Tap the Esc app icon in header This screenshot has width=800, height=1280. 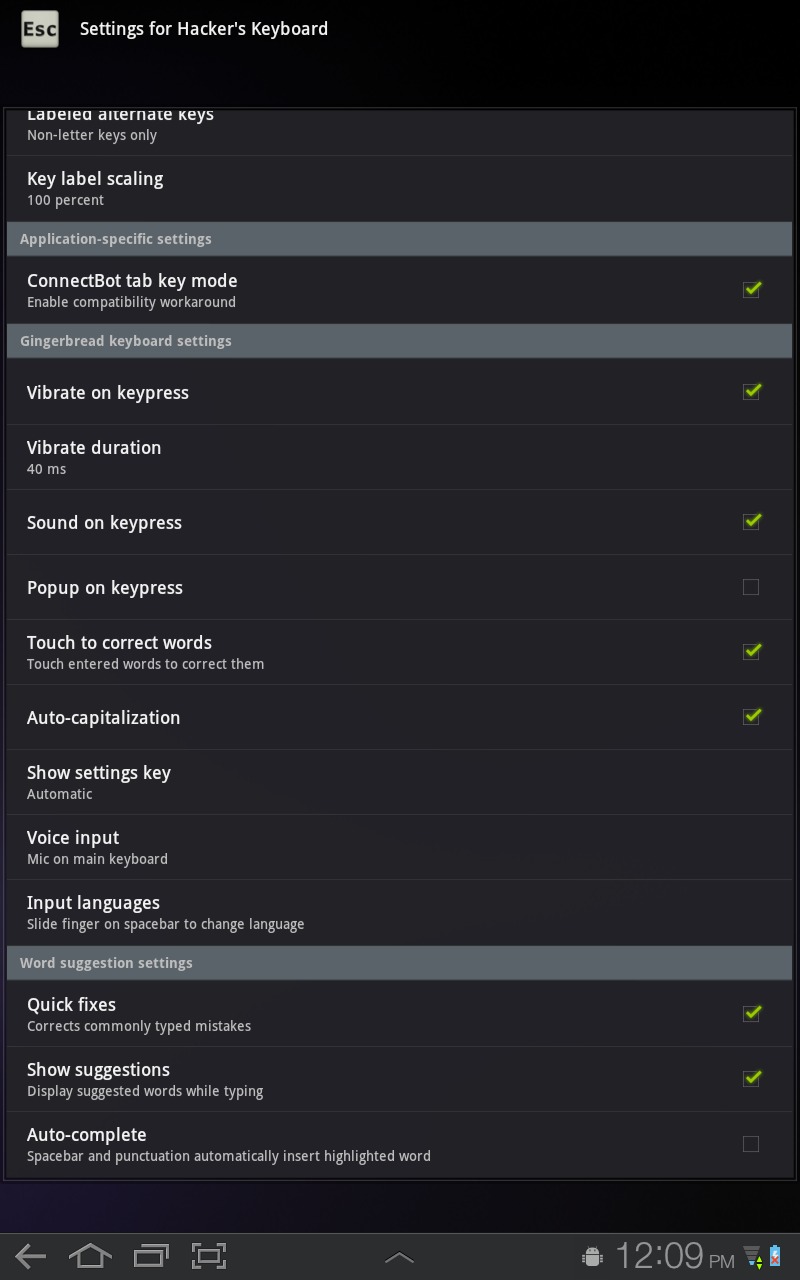39,29
